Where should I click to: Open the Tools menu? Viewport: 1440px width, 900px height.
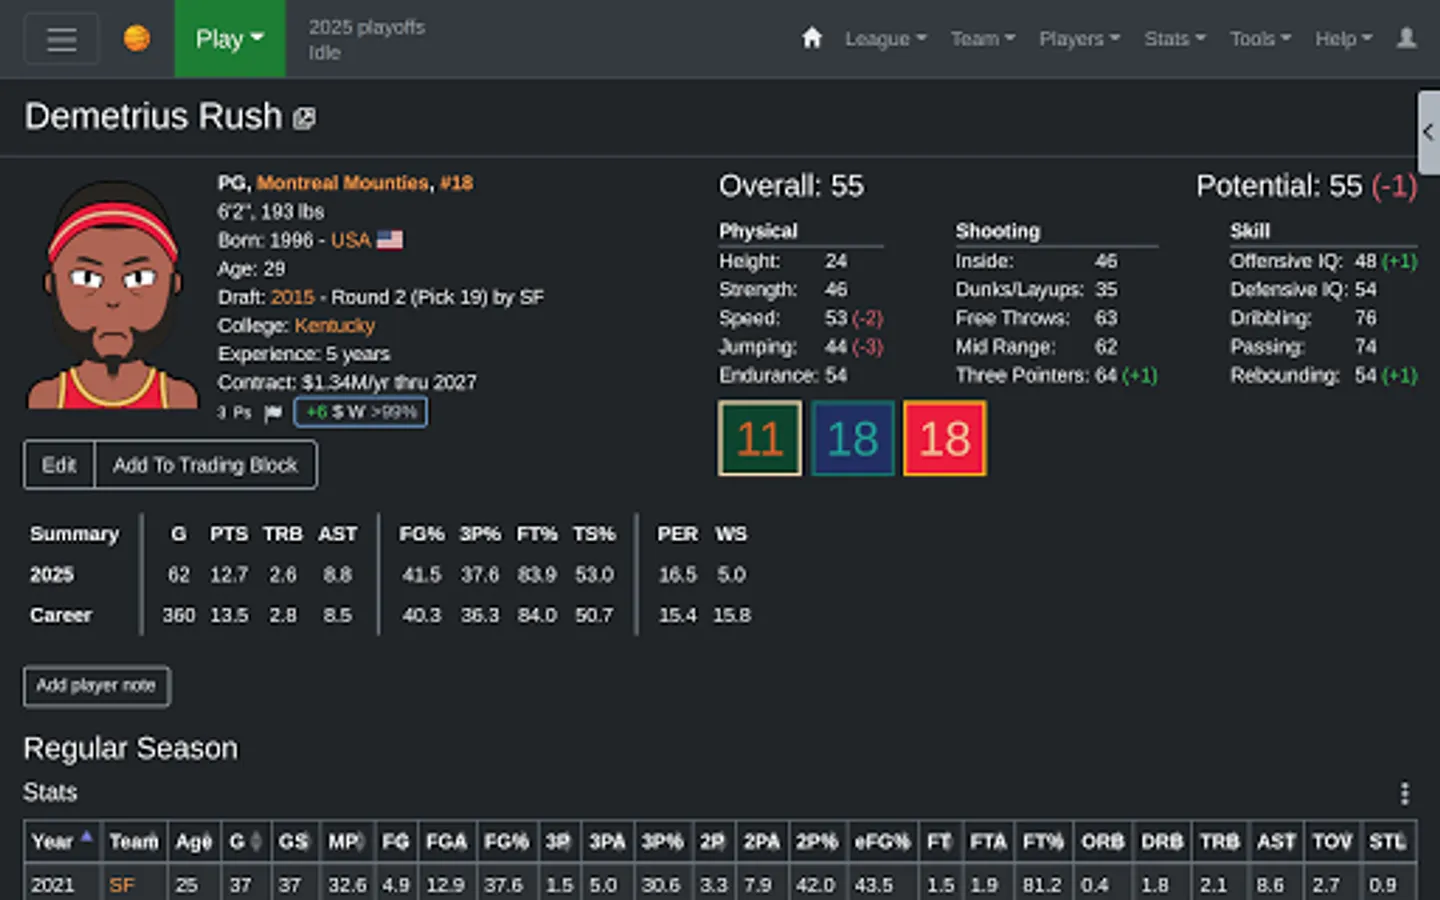tap(1261, 39)
